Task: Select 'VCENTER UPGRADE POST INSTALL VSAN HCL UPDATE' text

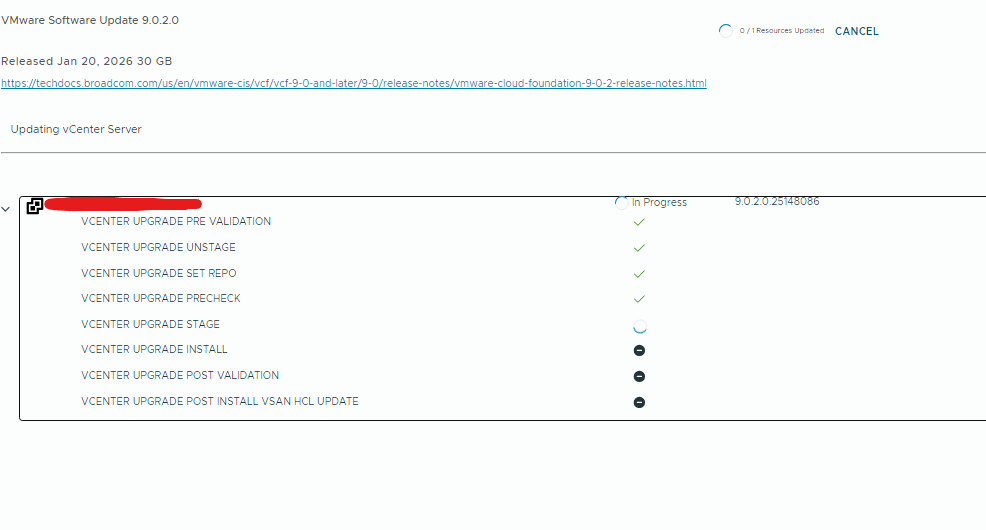Action: pos(219,401)
